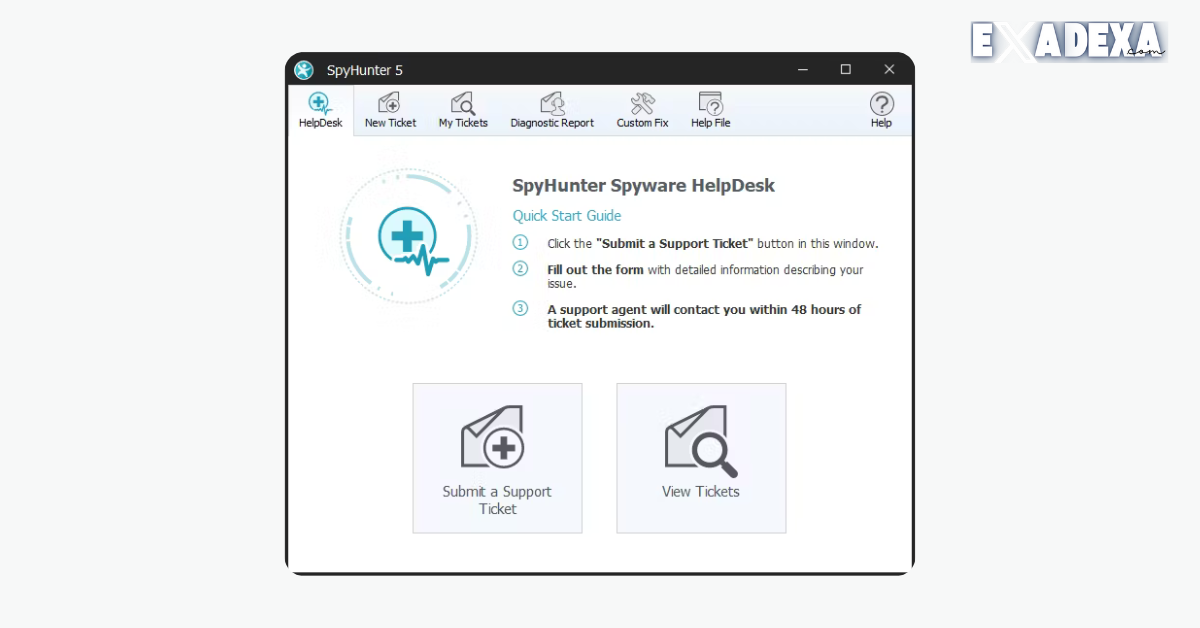
Task: Click the Help question mark icon
Action: 881,103
